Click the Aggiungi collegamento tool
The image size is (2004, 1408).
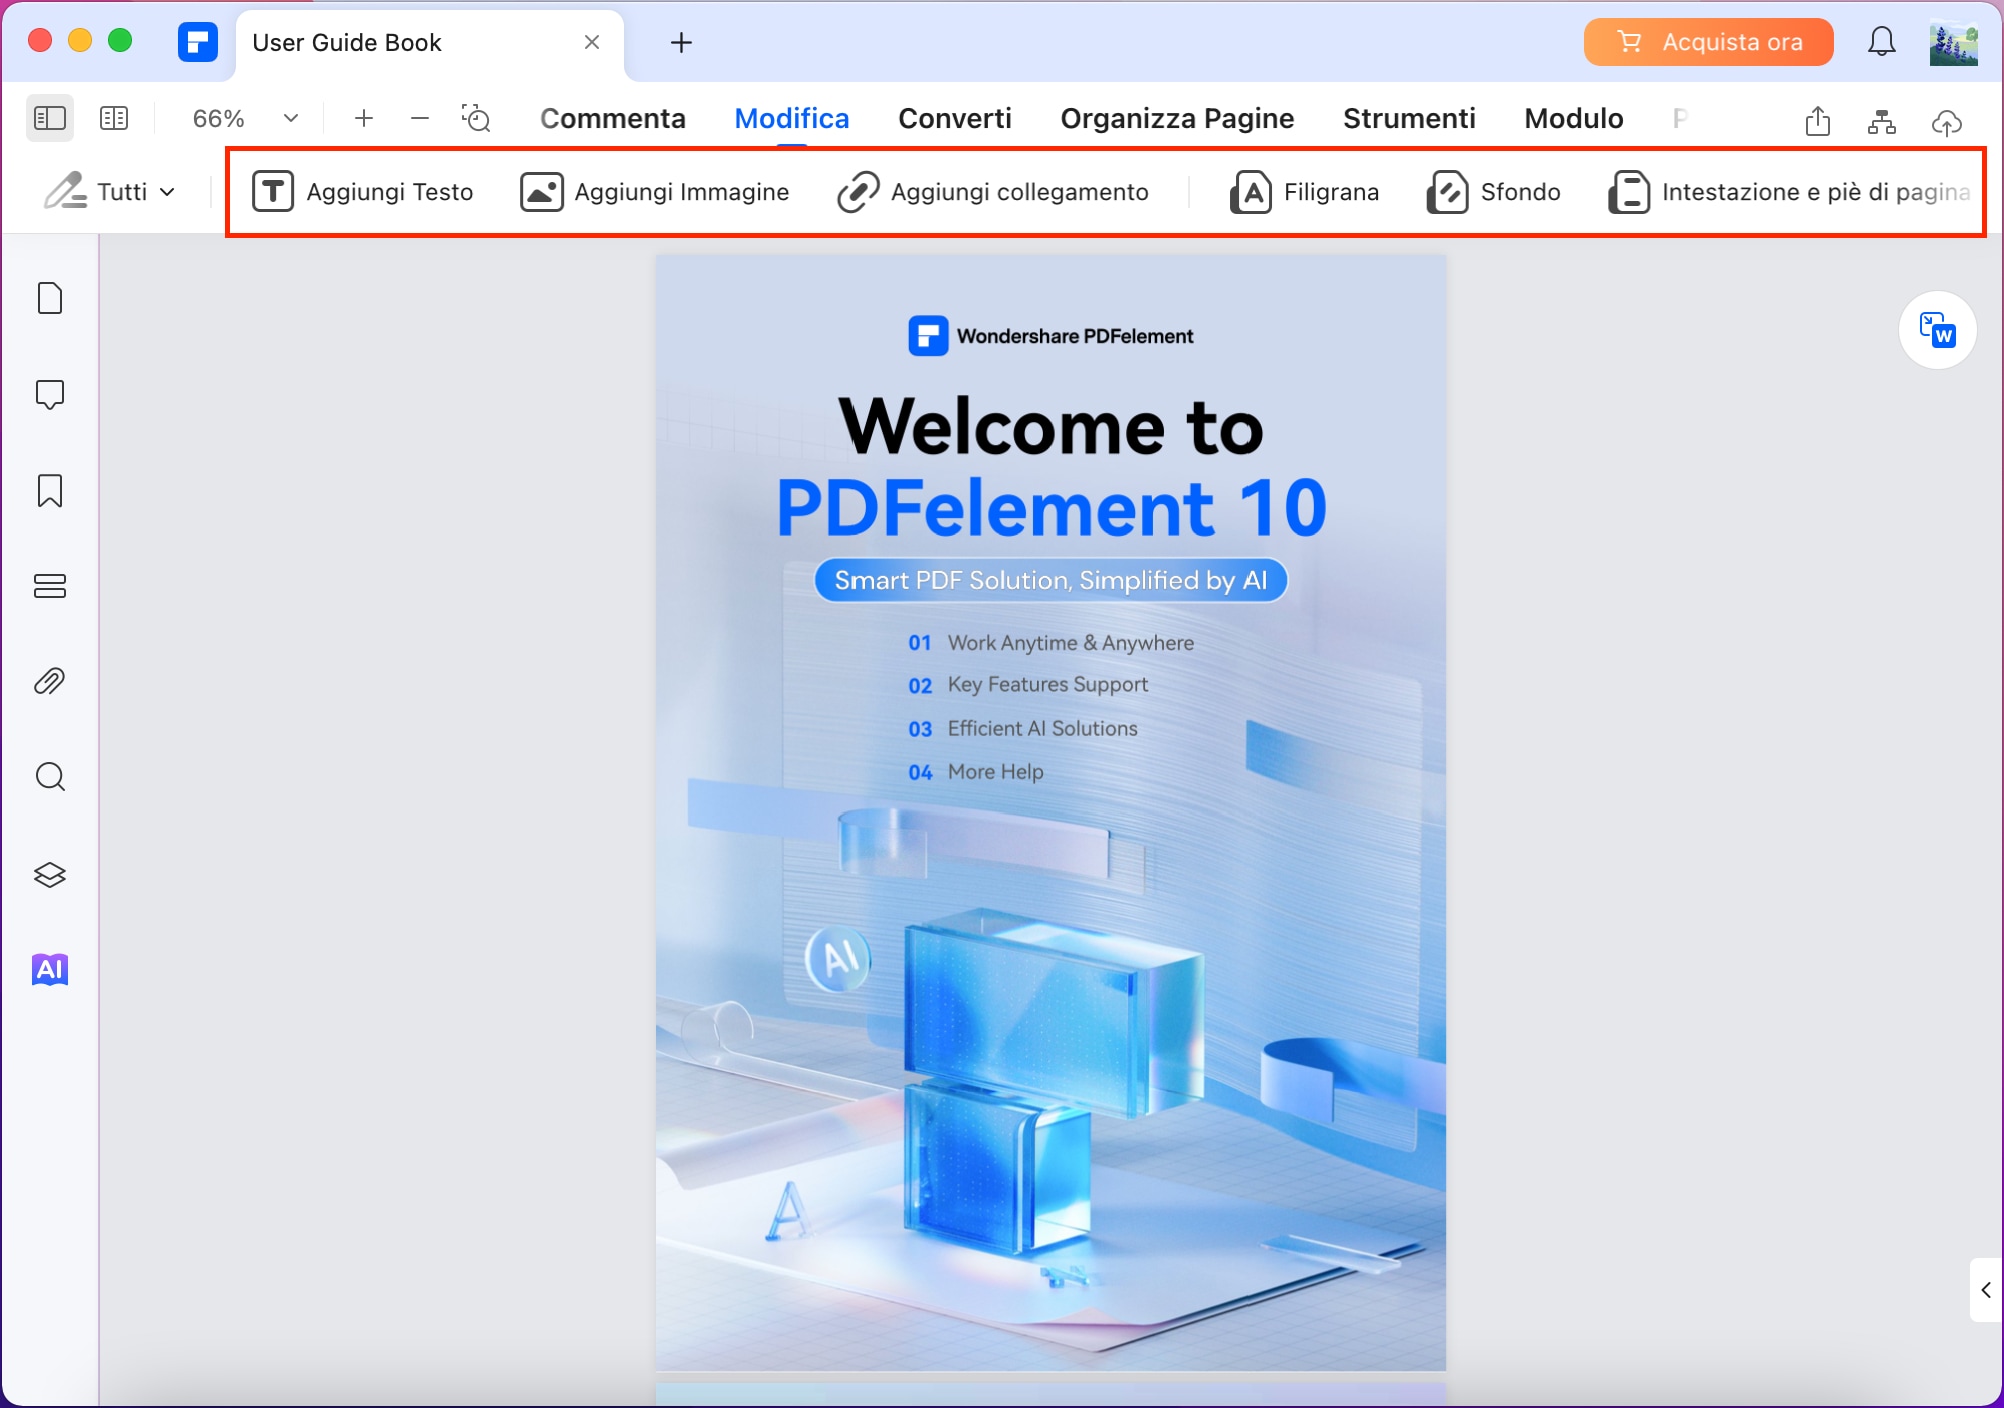[x=992, y=191]
